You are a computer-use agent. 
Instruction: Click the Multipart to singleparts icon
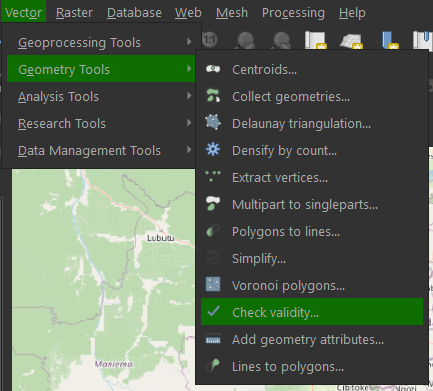pos(213,203)
